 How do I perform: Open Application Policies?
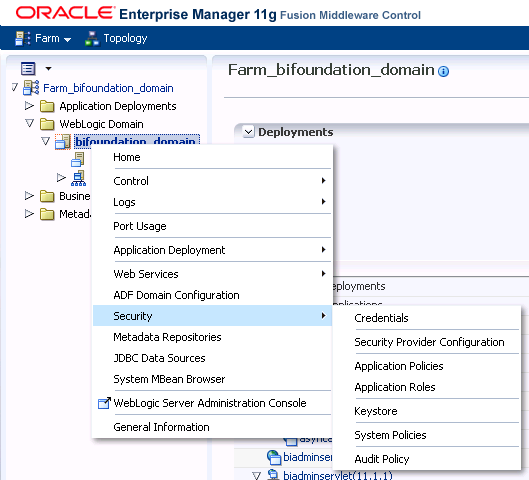click(427, 366)
